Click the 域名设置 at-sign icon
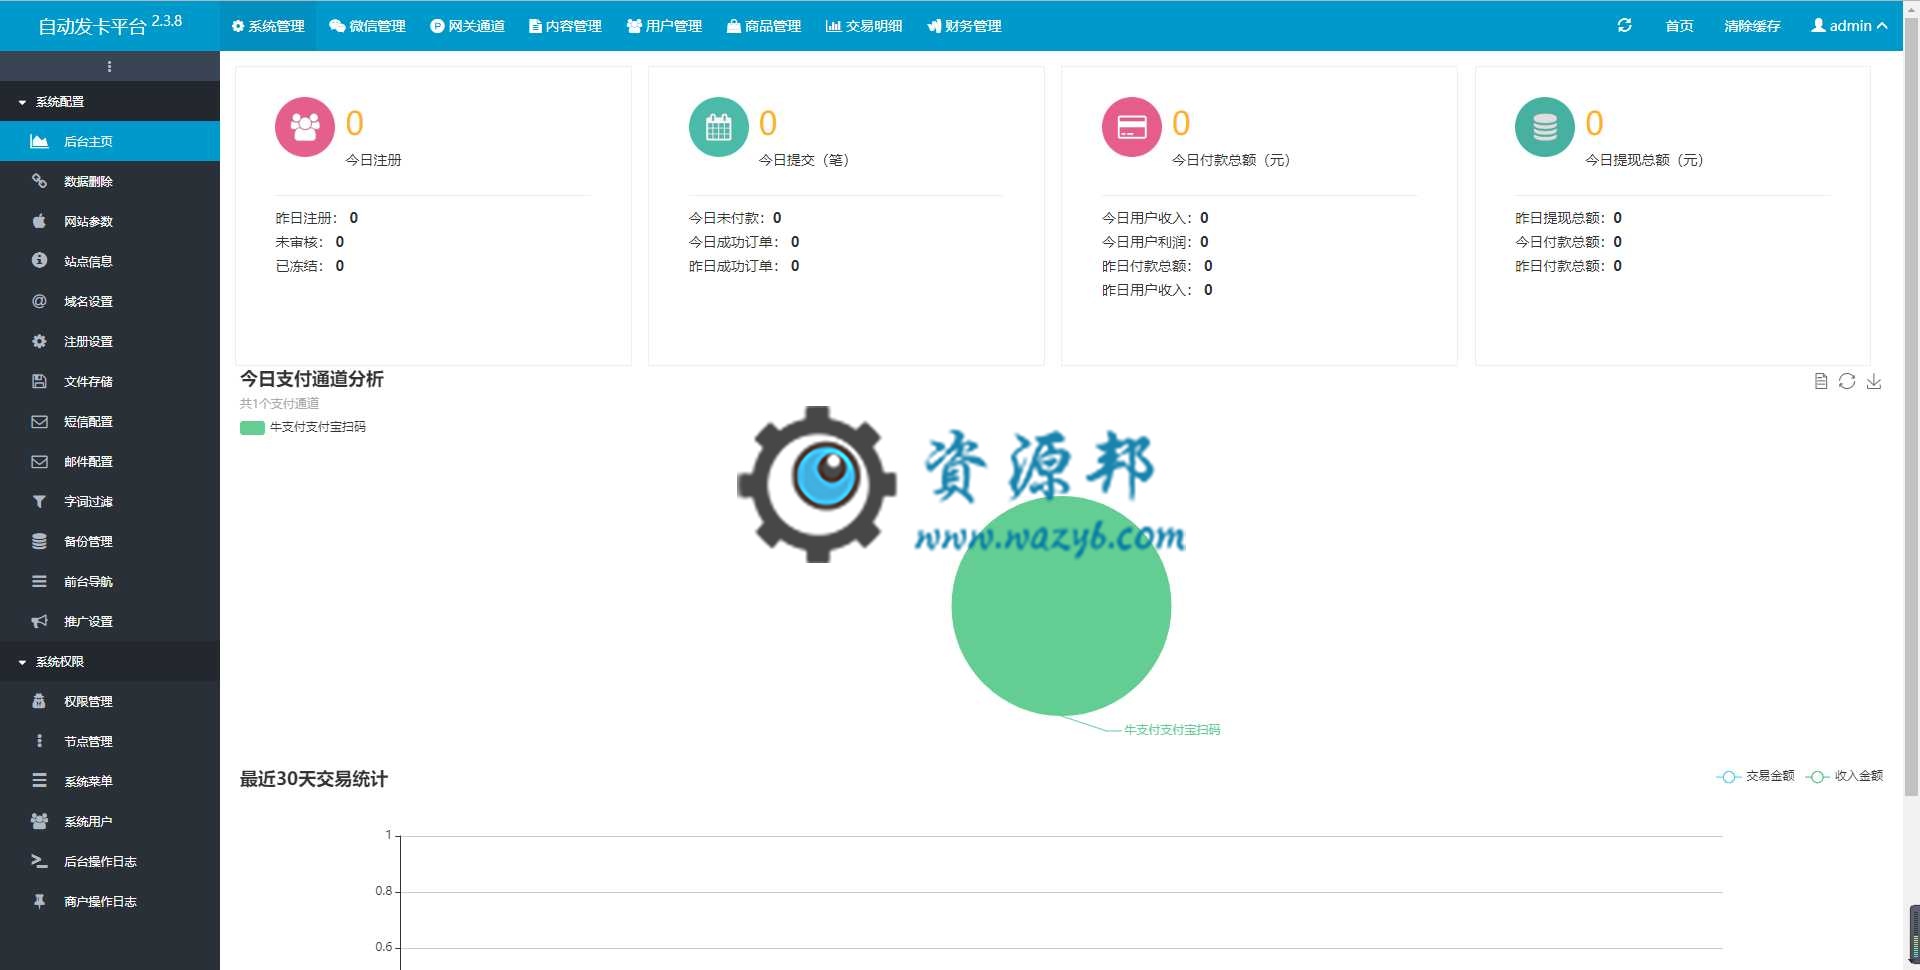Viewport: 1920px width, 970px height. [x=39, y=301]
